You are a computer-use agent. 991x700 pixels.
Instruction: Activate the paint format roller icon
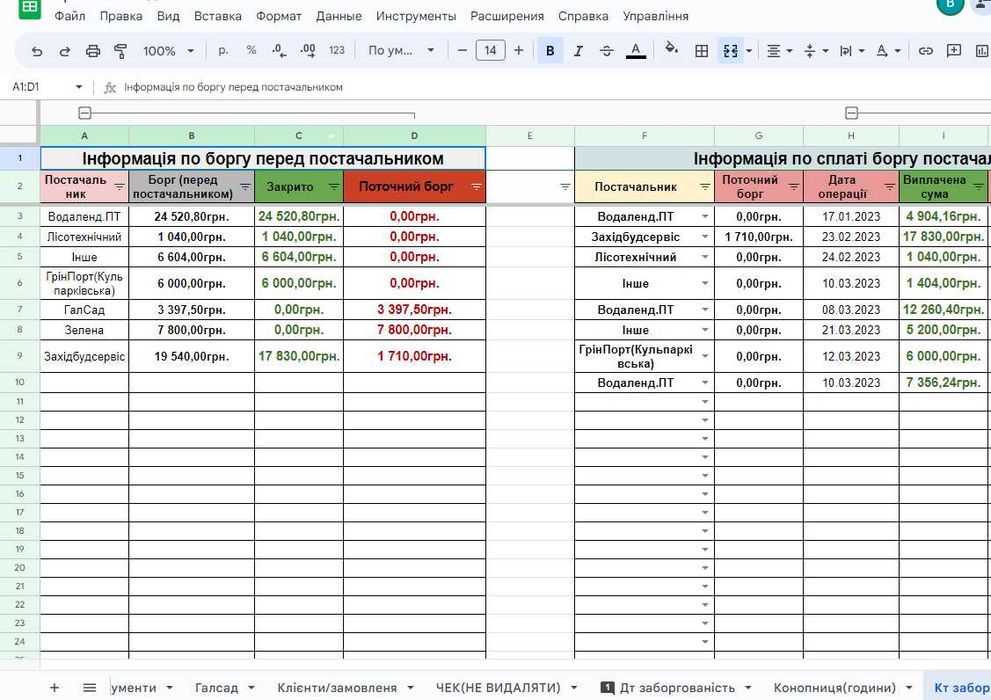point(121,51)
